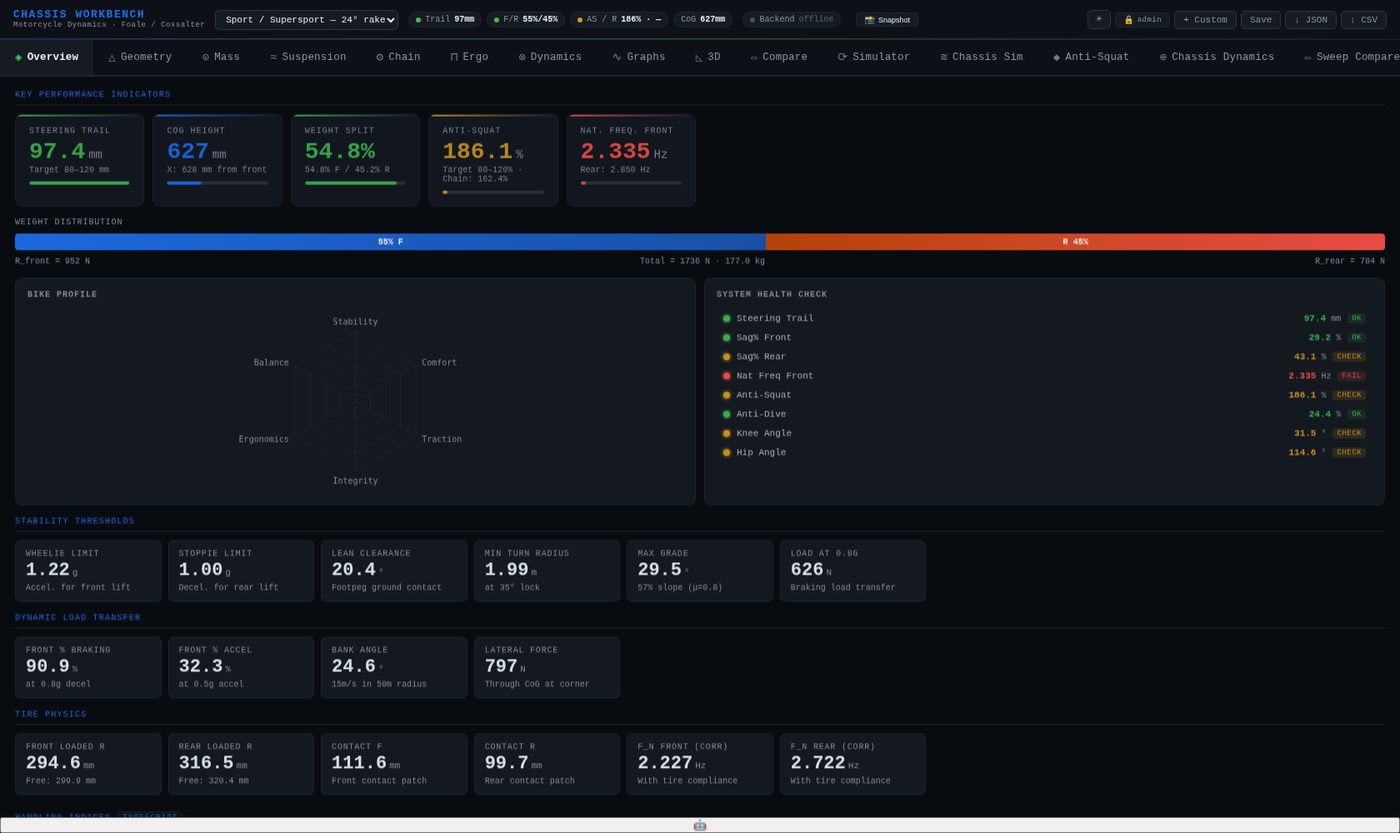Click the Steering Trail health check row
Viewport: 1400px width, 833px height.
[x=1044, y=318]
